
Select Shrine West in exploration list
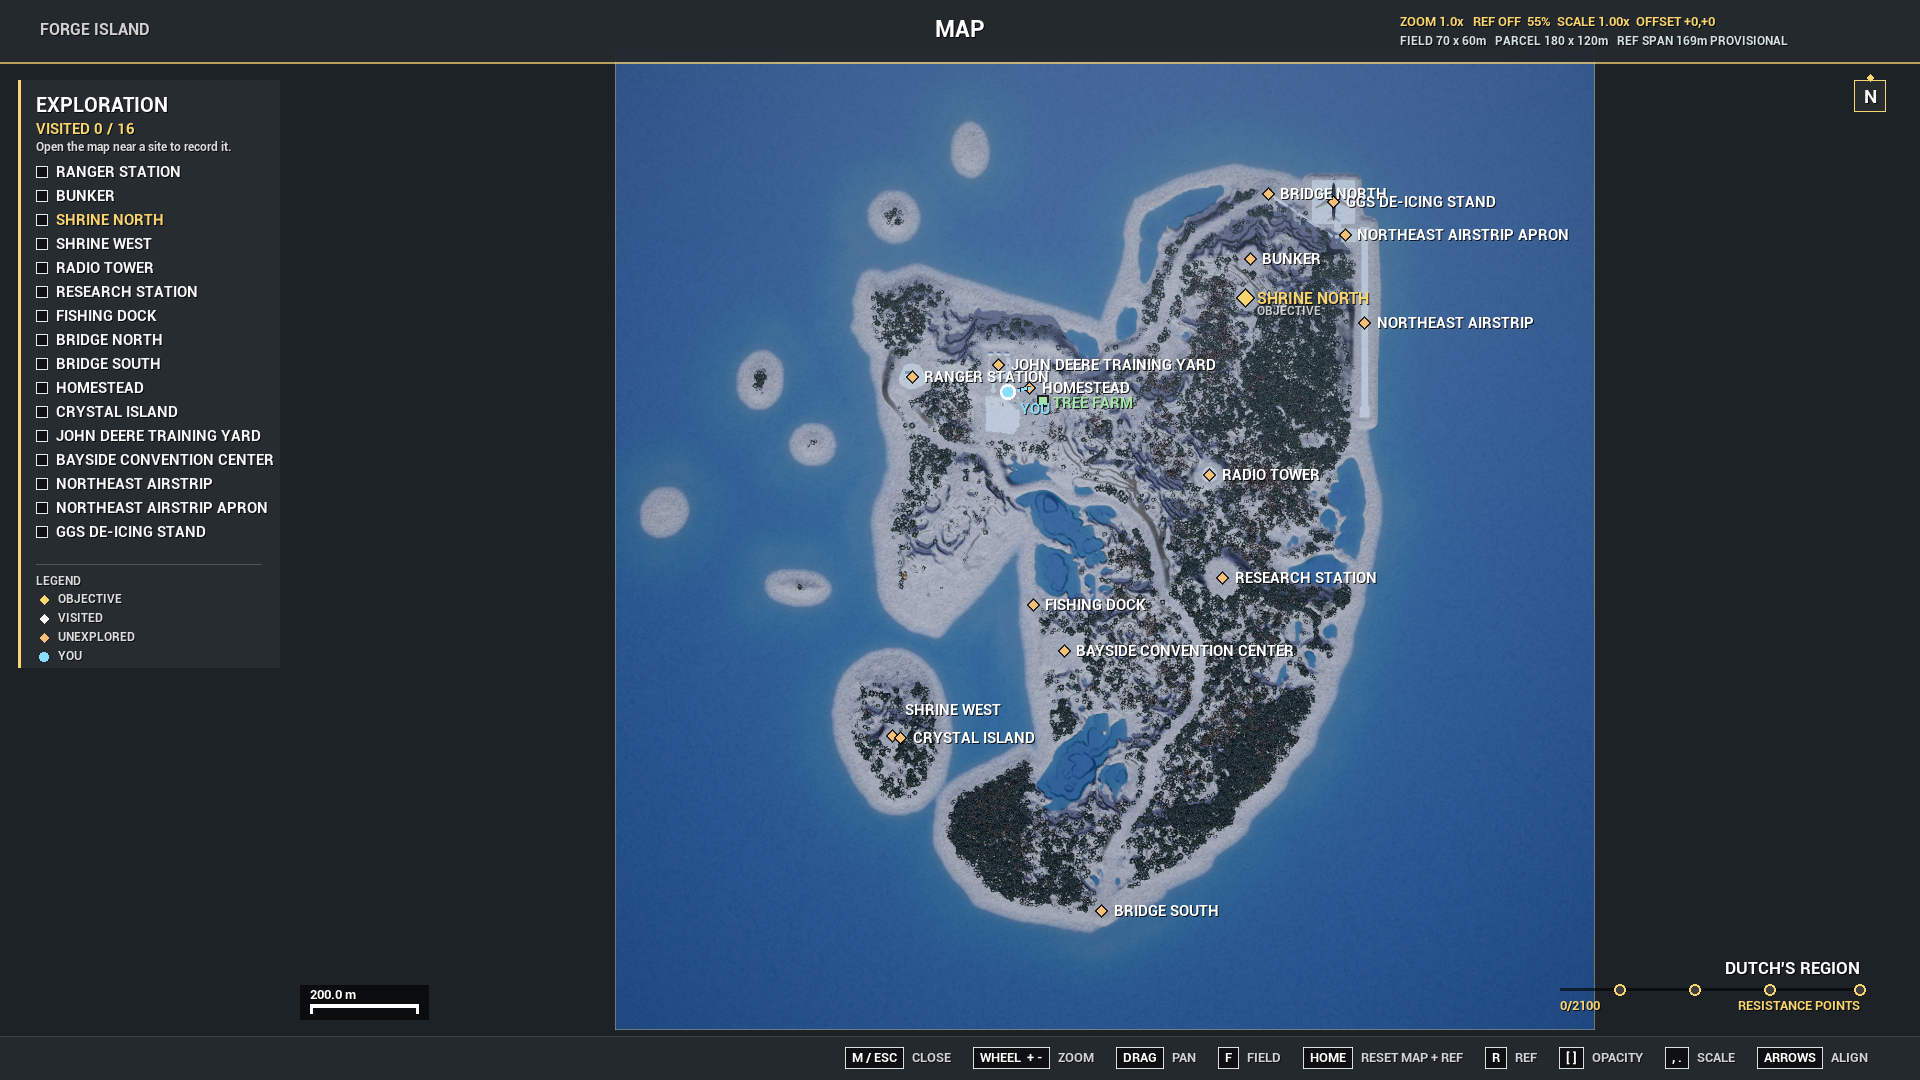pyautogui.click(x=104, y=244)
